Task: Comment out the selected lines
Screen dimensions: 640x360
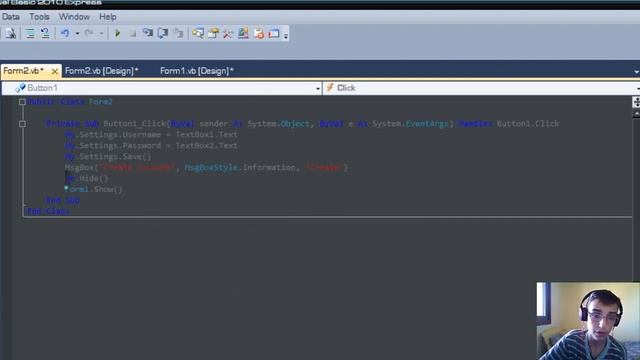Action: click(30, 33)
